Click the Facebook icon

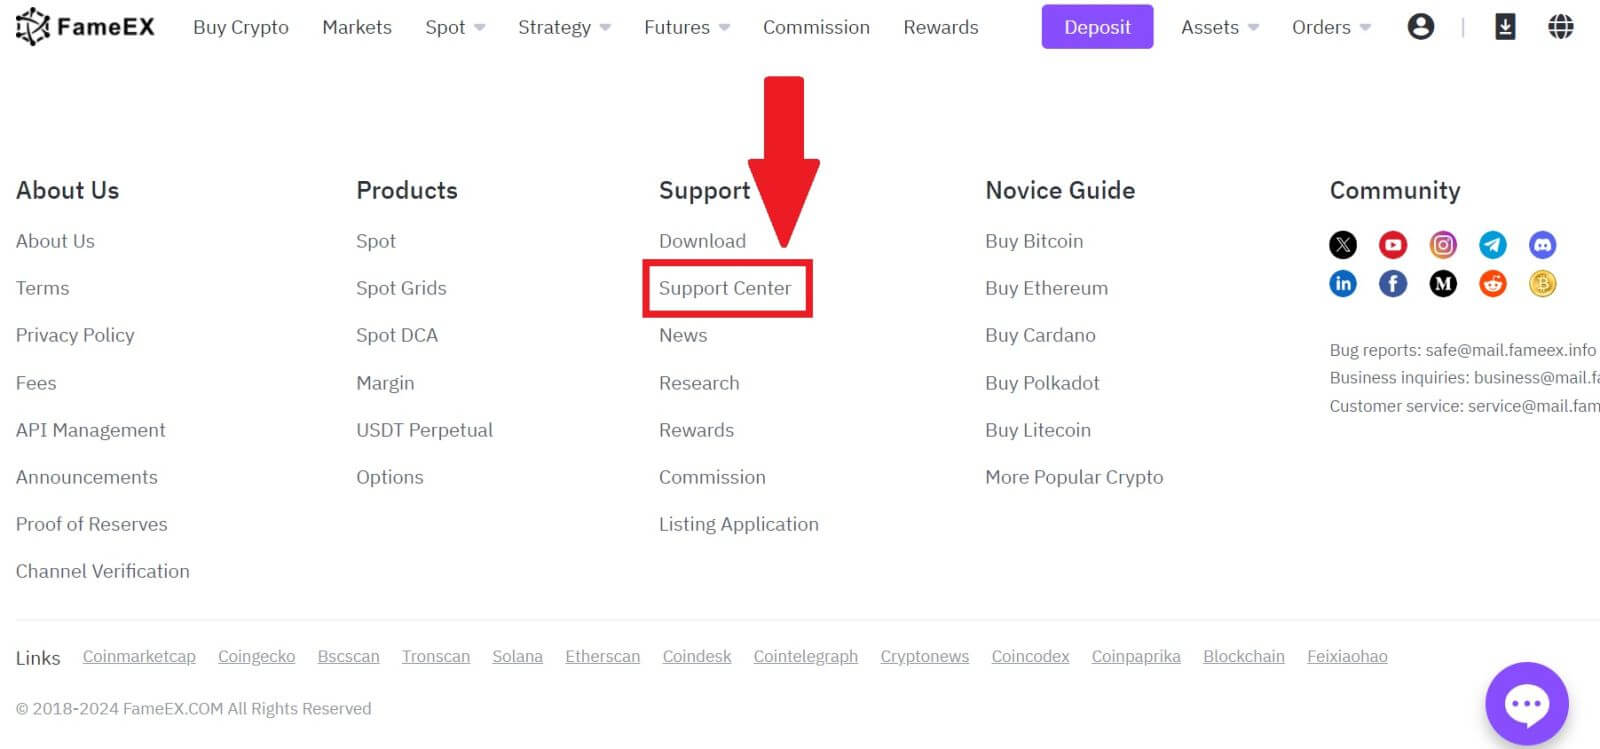coord(1393,283)
